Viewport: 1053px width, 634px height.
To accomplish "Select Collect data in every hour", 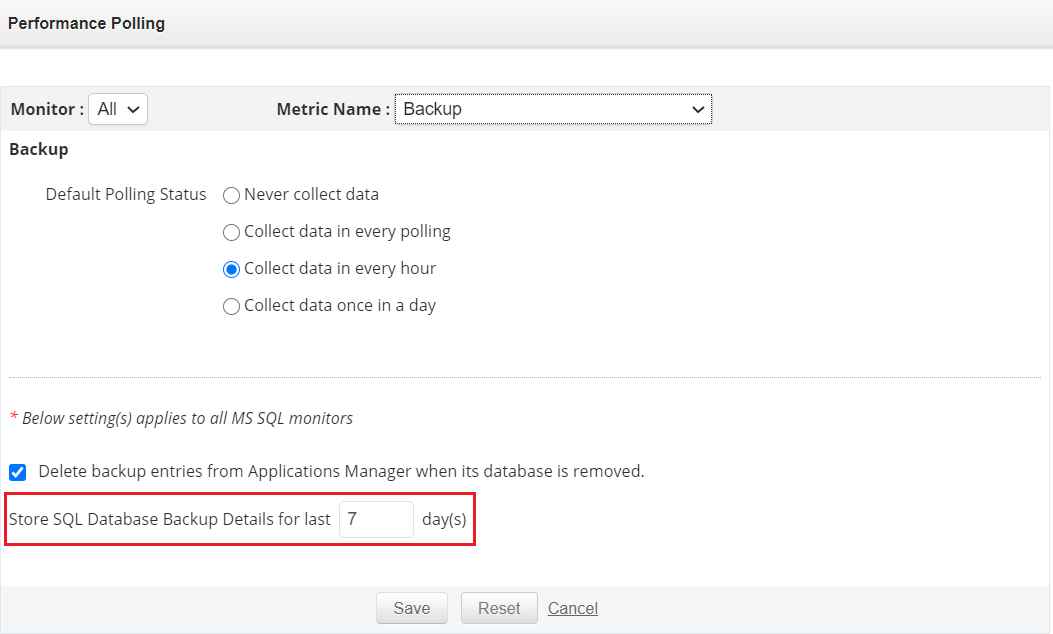I will click(232, 269).
